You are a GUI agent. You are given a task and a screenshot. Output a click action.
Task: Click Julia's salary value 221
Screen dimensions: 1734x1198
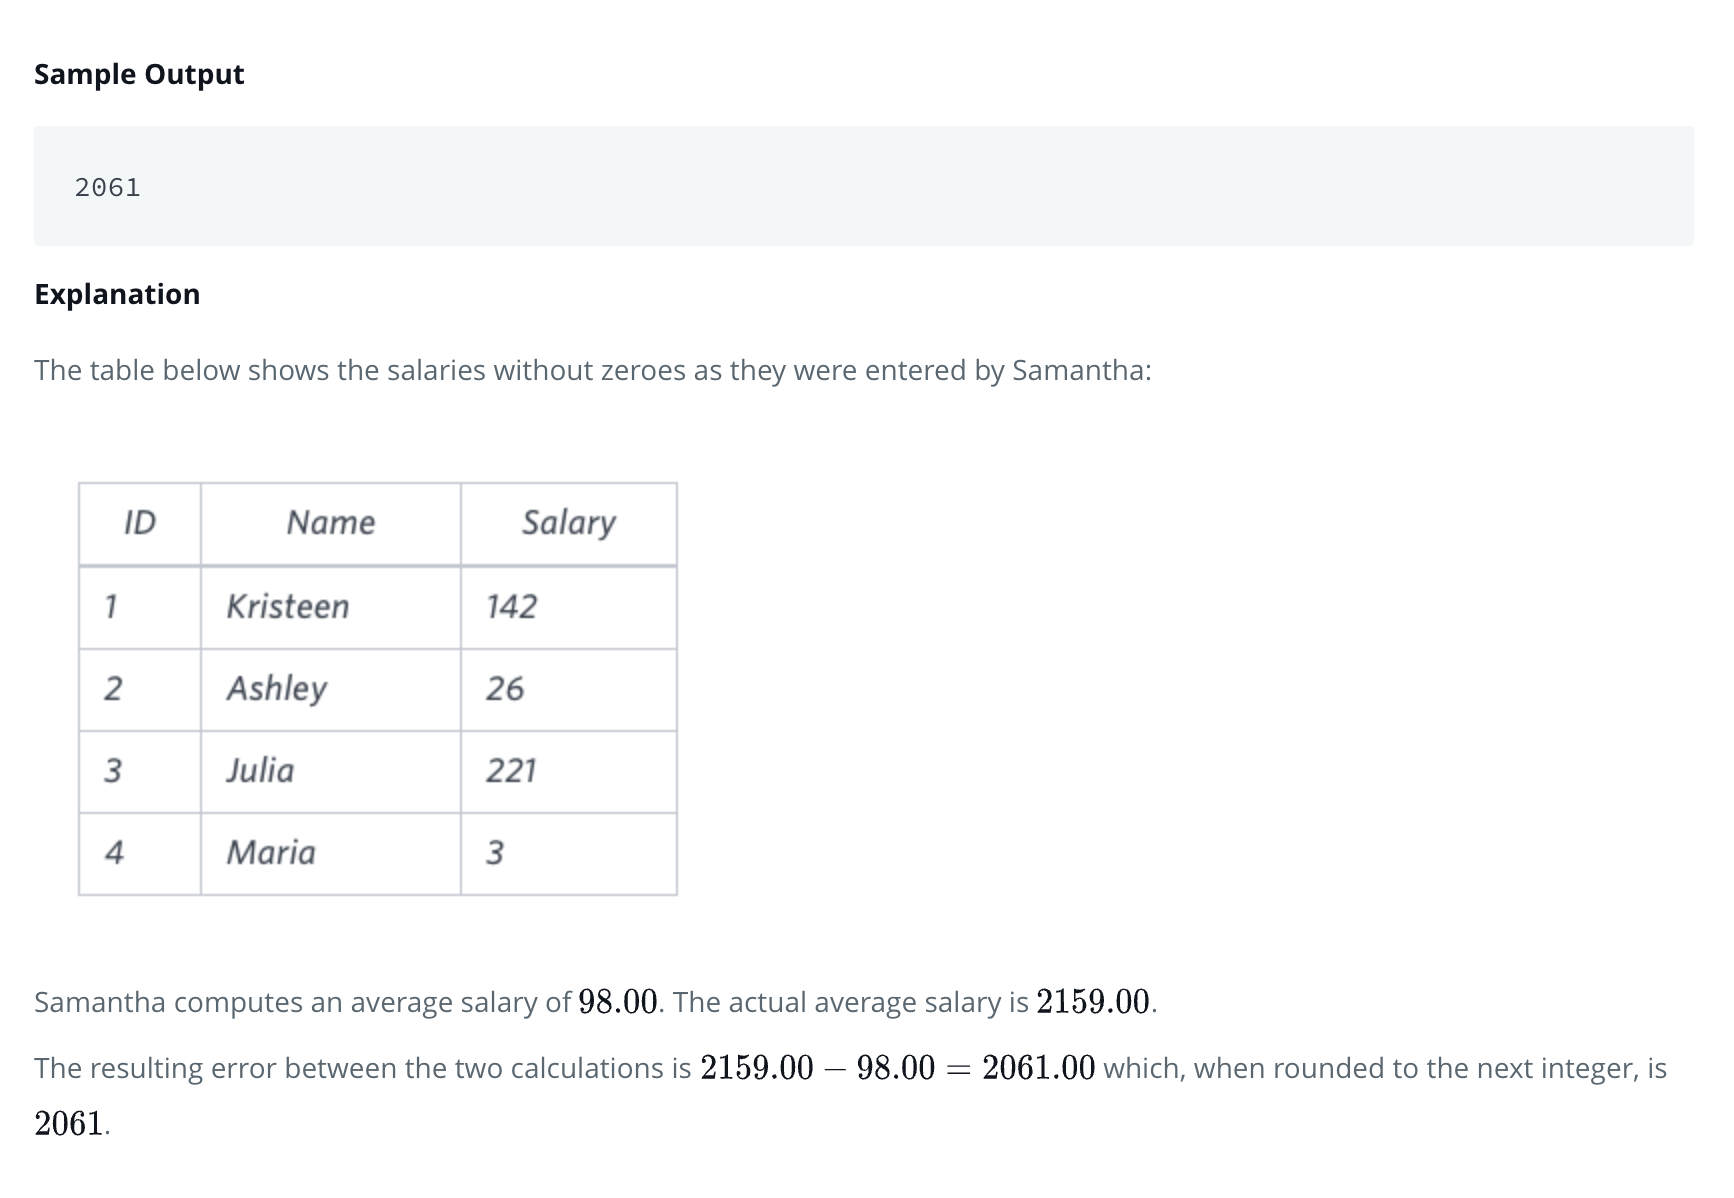point(511,771)
